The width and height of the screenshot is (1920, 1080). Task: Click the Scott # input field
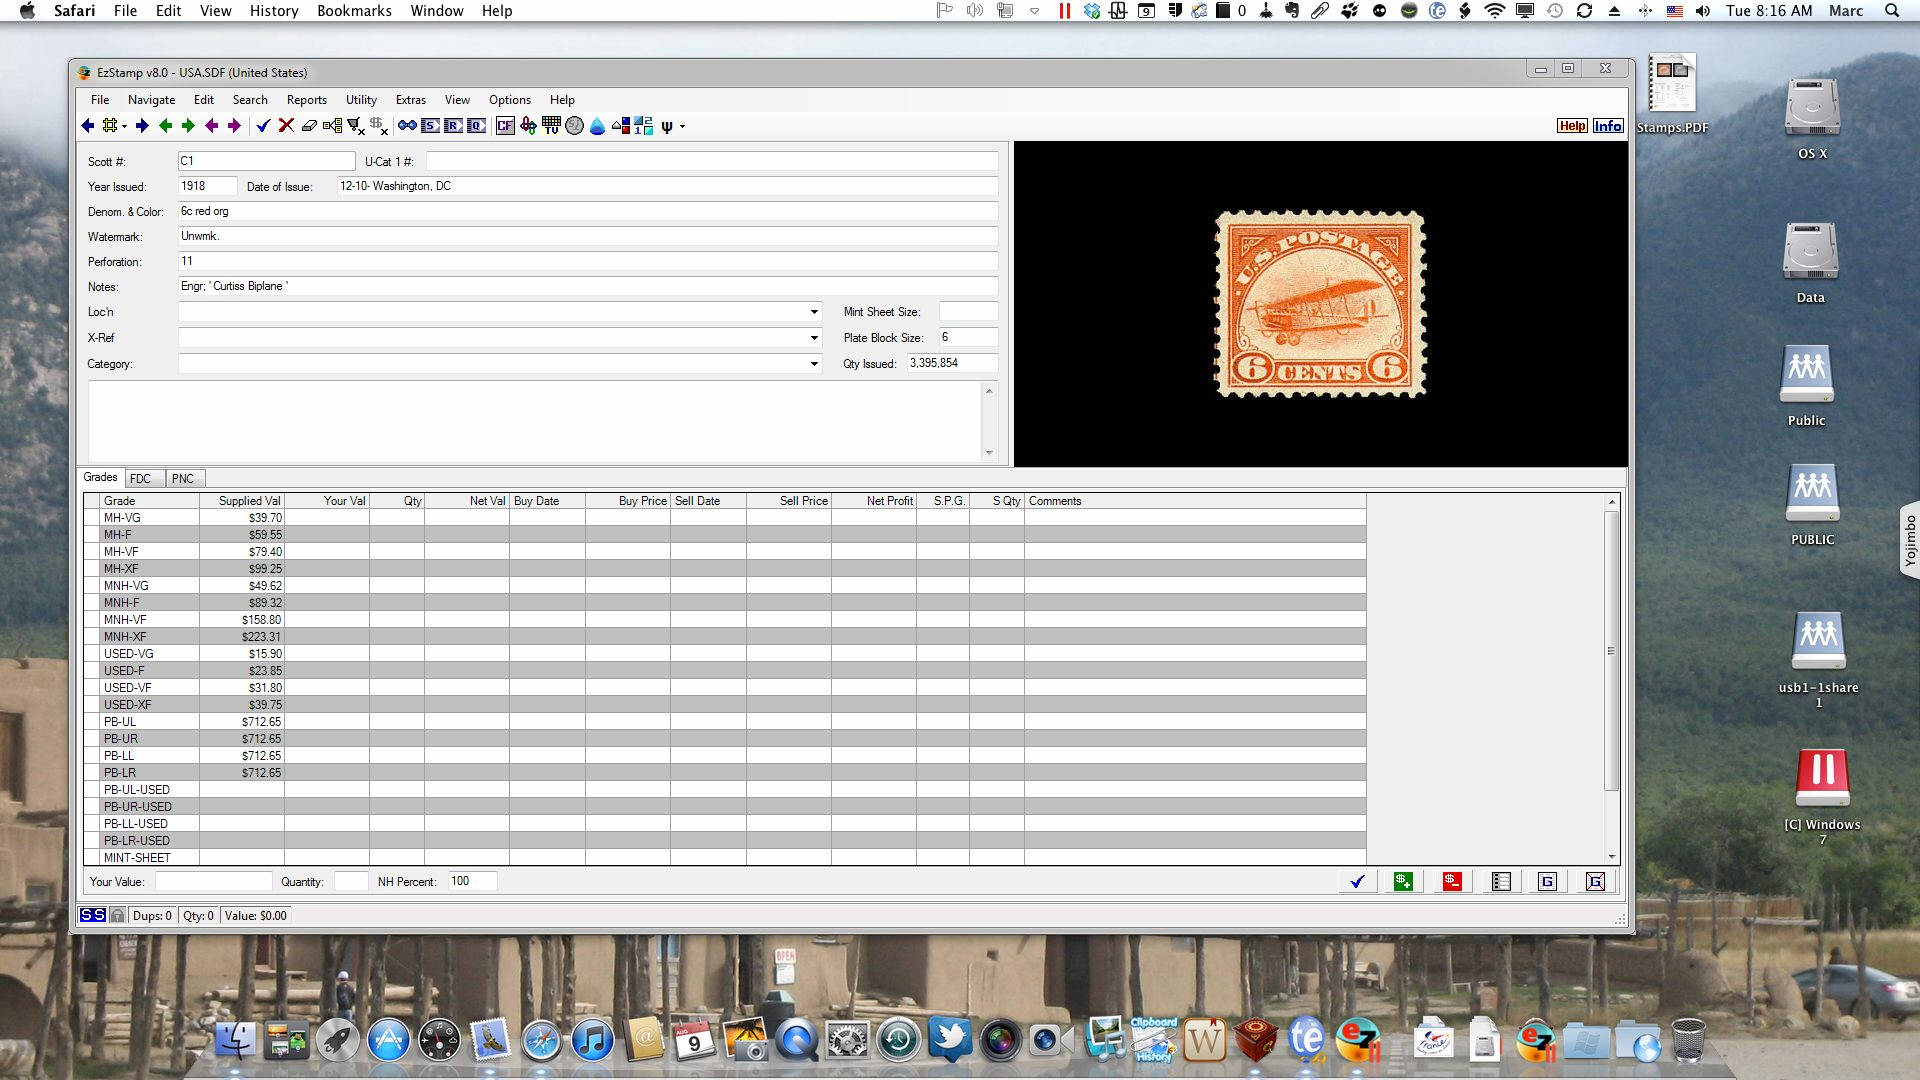[266, 161]
